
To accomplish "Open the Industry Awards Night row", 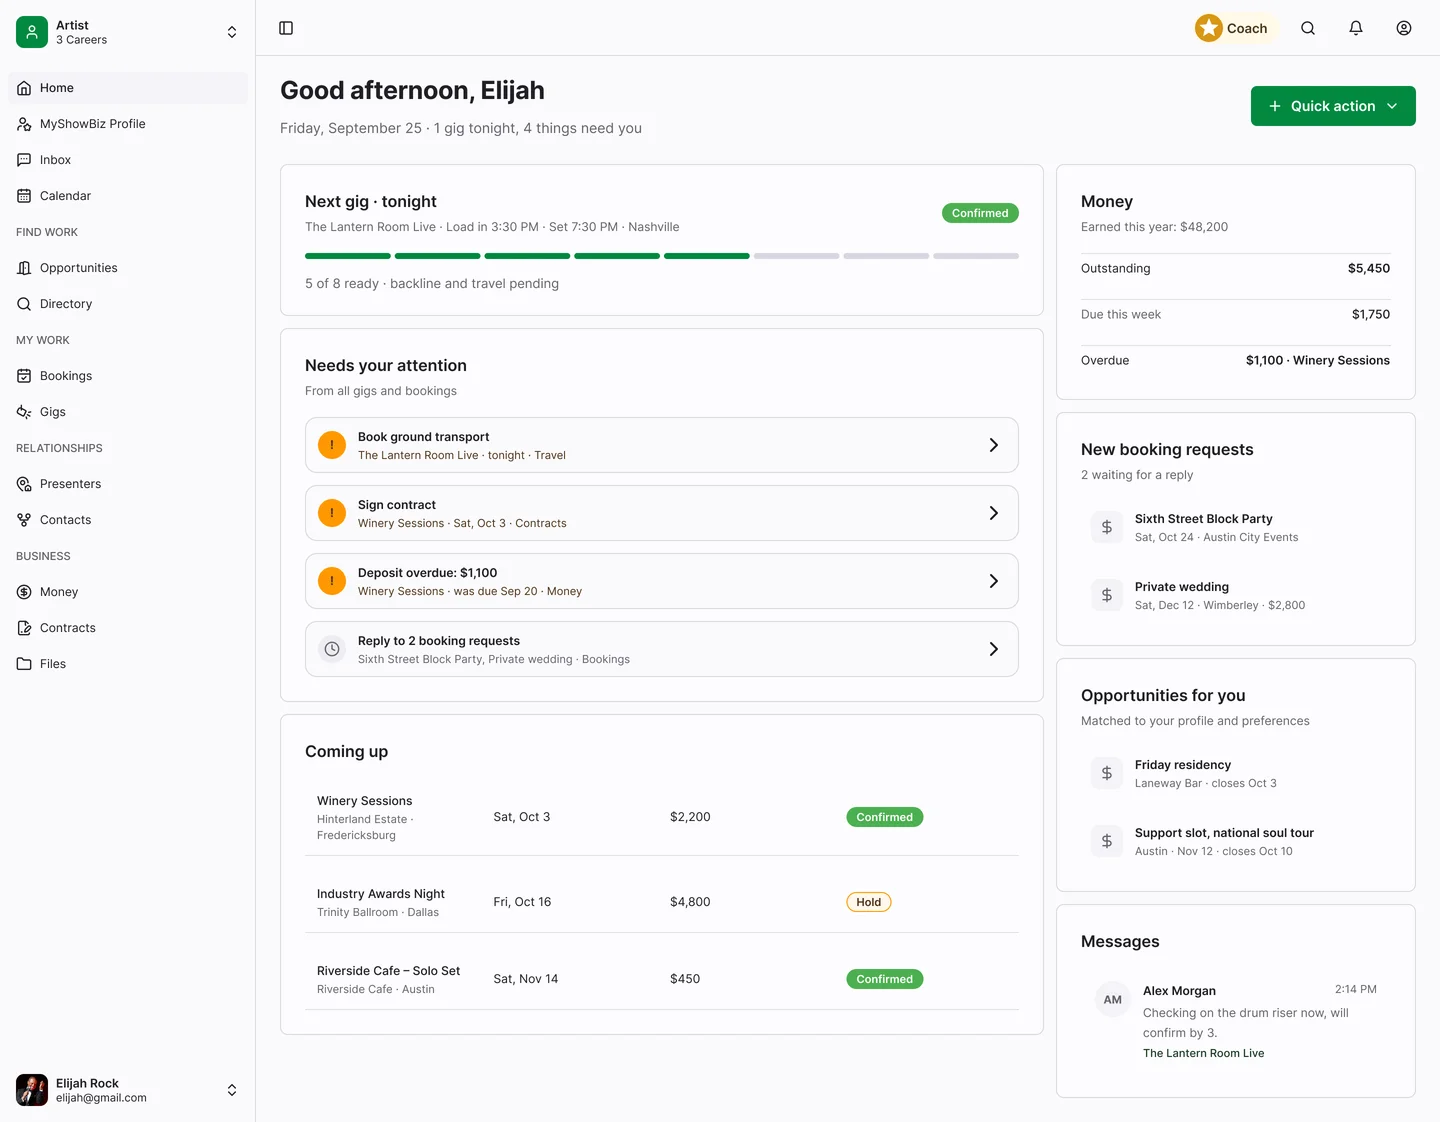I will click(662, 902).
